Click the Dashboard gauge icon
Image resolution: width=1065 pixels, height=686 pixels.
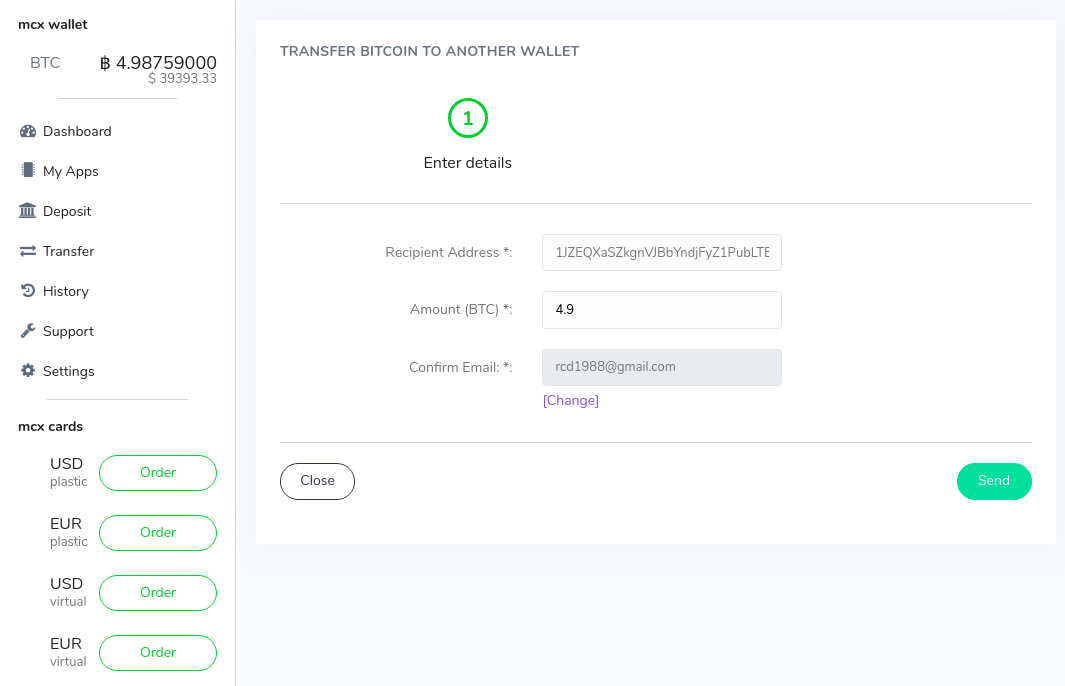28,131
